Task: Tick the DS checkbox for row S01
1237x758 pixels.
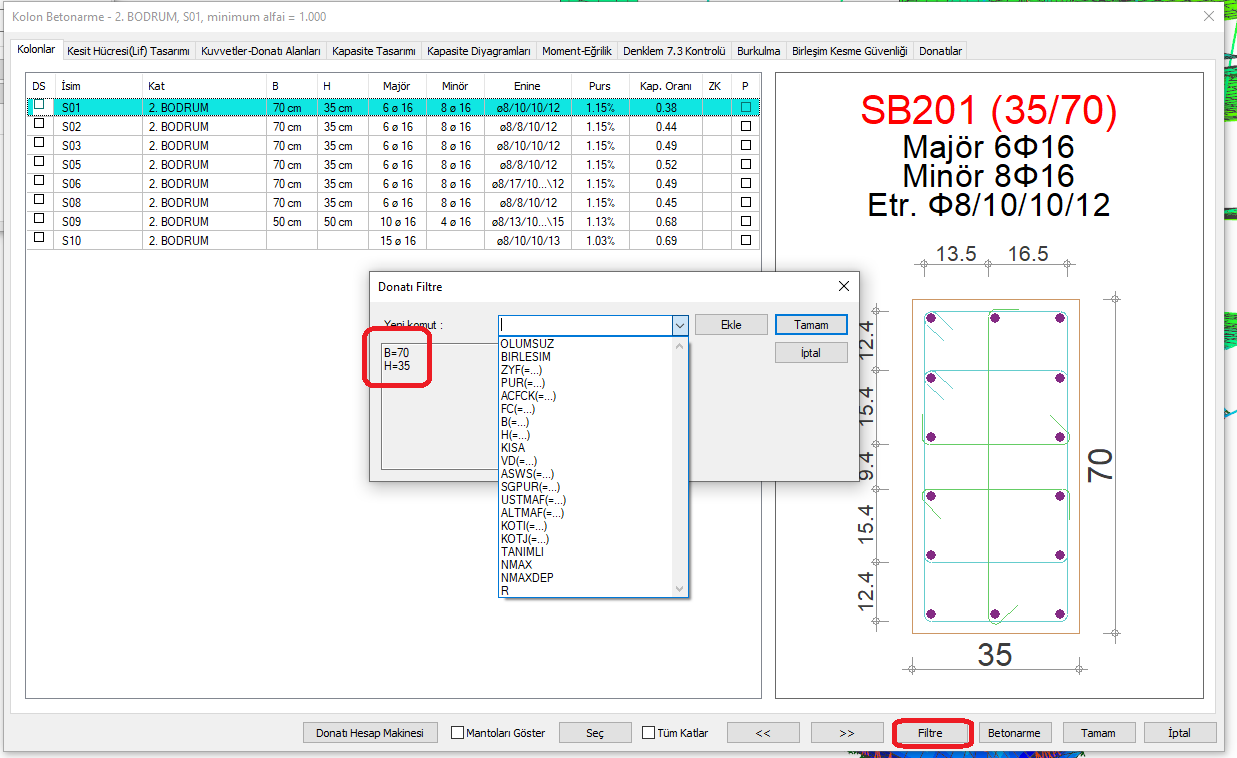Action: coord(39,105)
